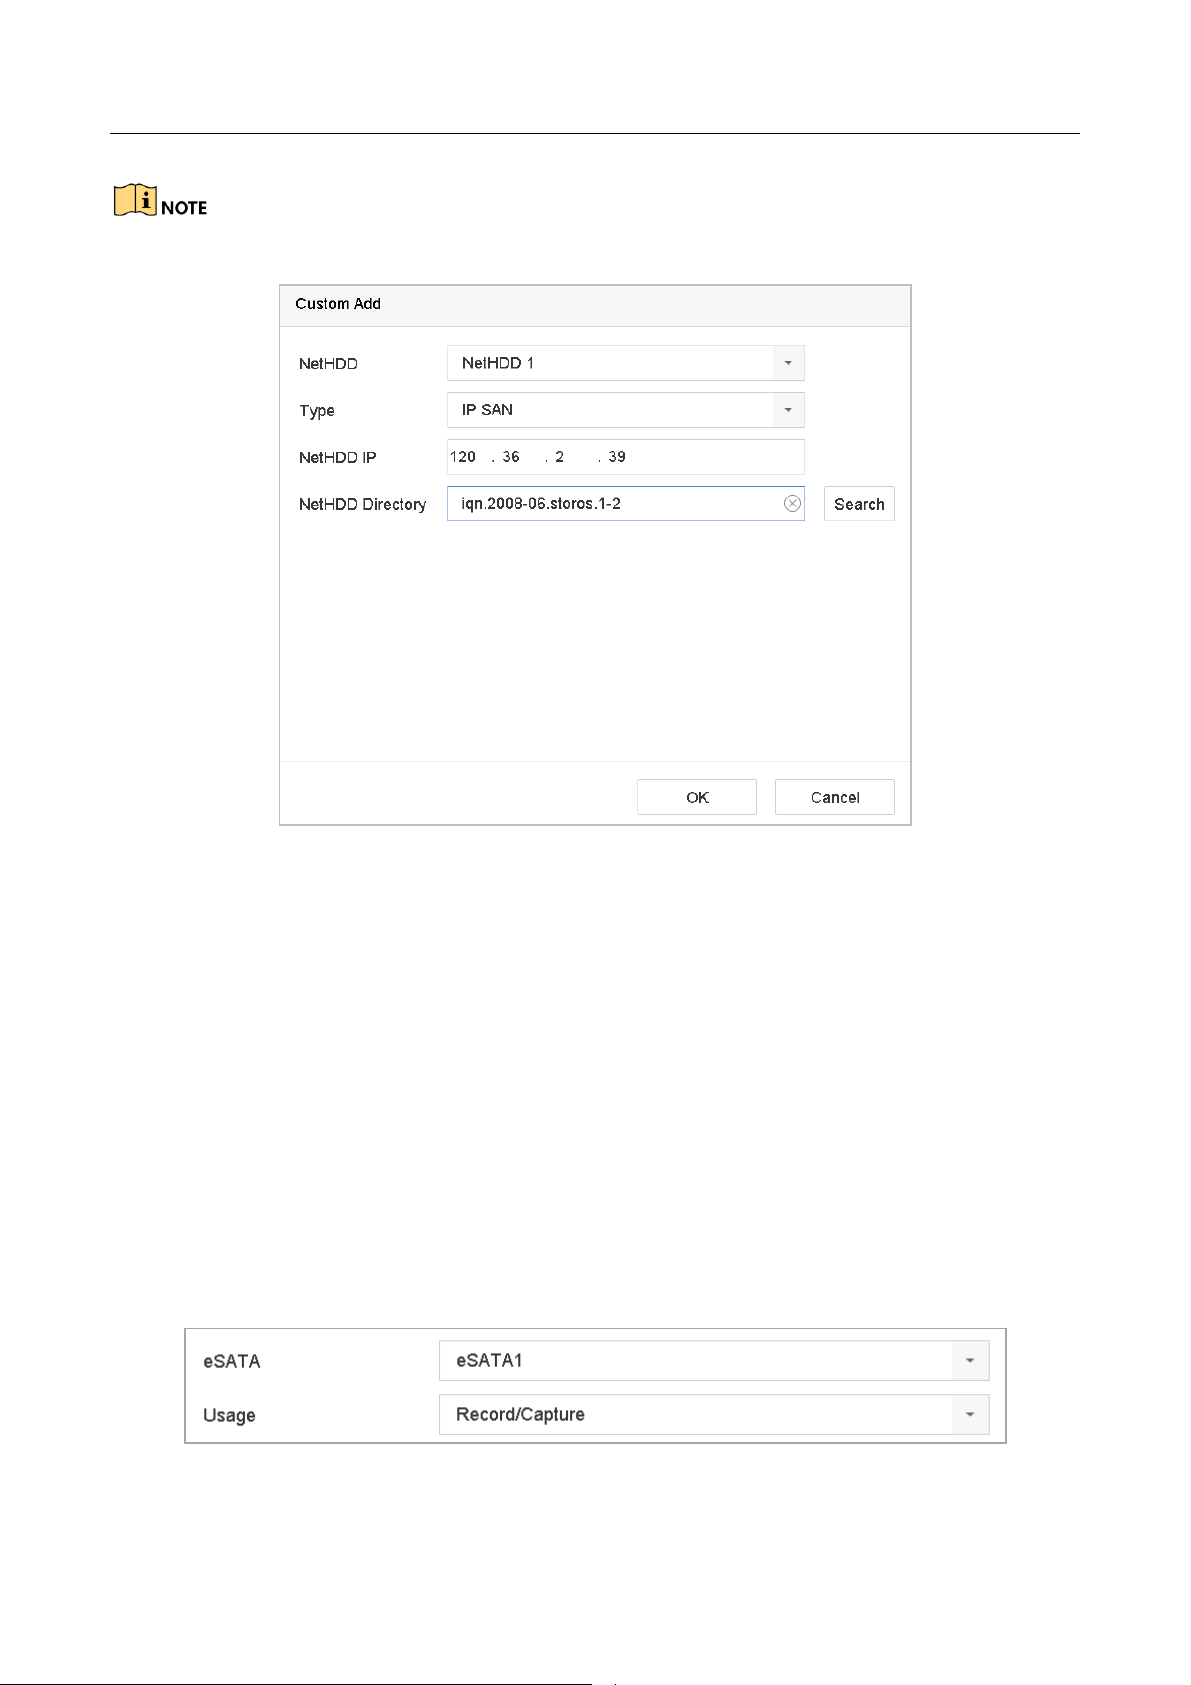
Task: Click the Type label
Action: pyautogui.click(x=317, y=411)
